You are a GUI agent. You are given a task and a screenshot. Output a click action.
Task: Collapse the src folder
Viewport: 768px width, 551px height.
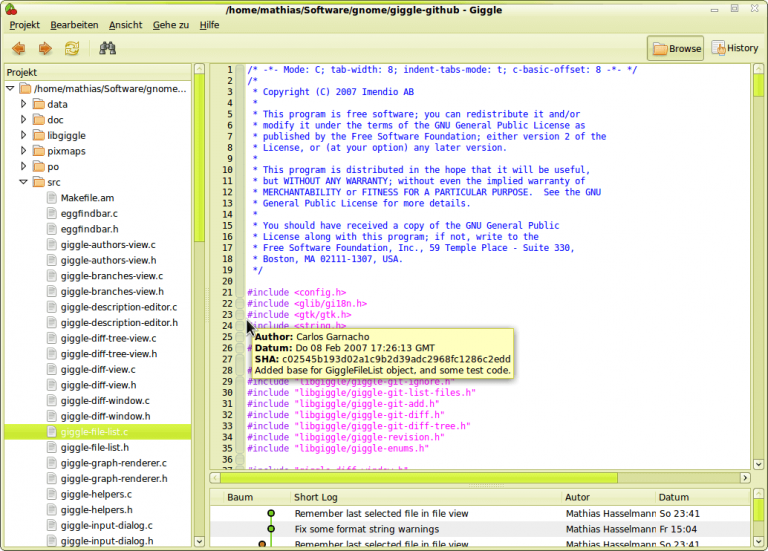[24, 182]
